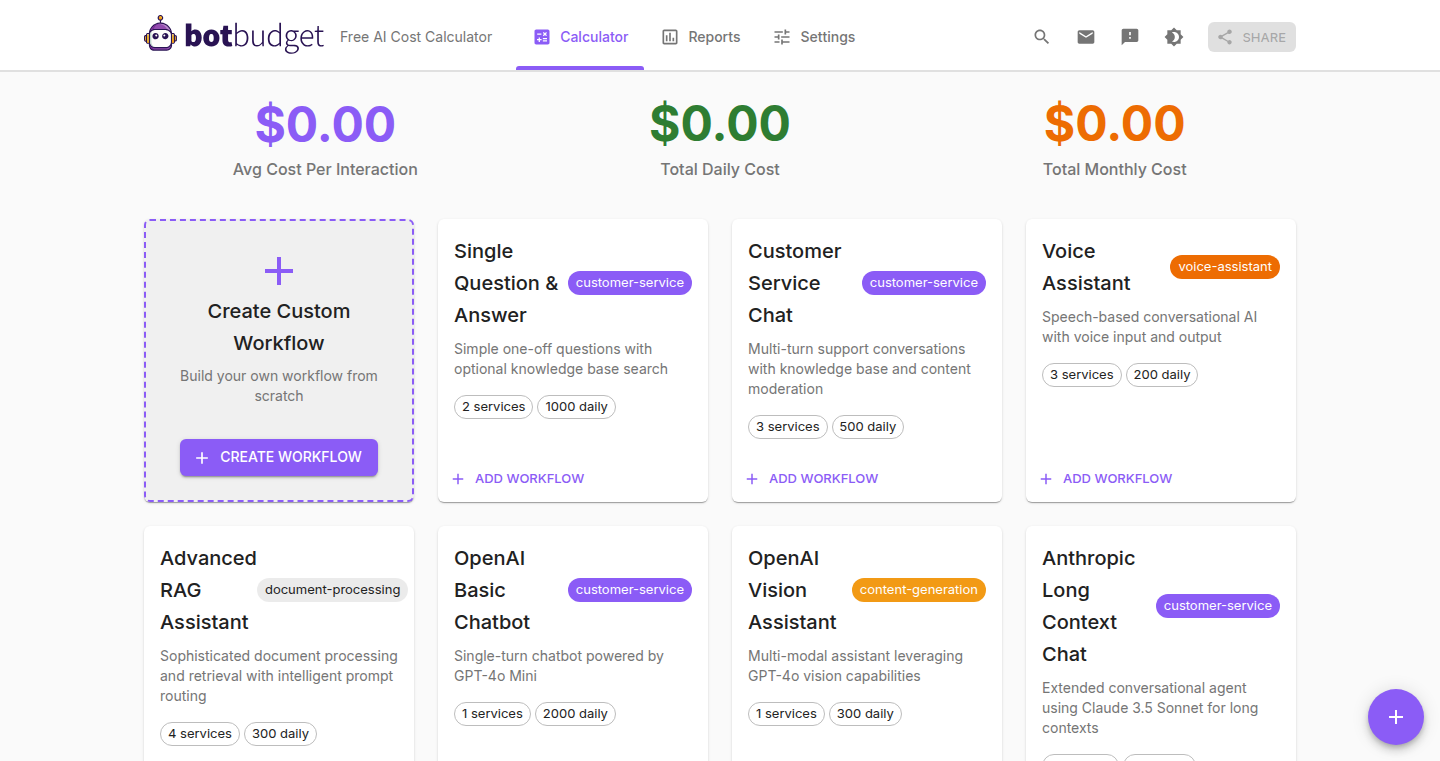Click customer-service tag on OpenAI Basic Chatbot

pyautogui.click(x=630, y=590)
